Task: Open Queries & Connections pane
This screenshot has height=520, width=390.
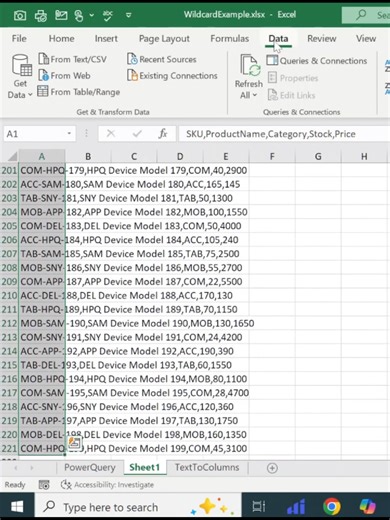Action: point(317,61)
